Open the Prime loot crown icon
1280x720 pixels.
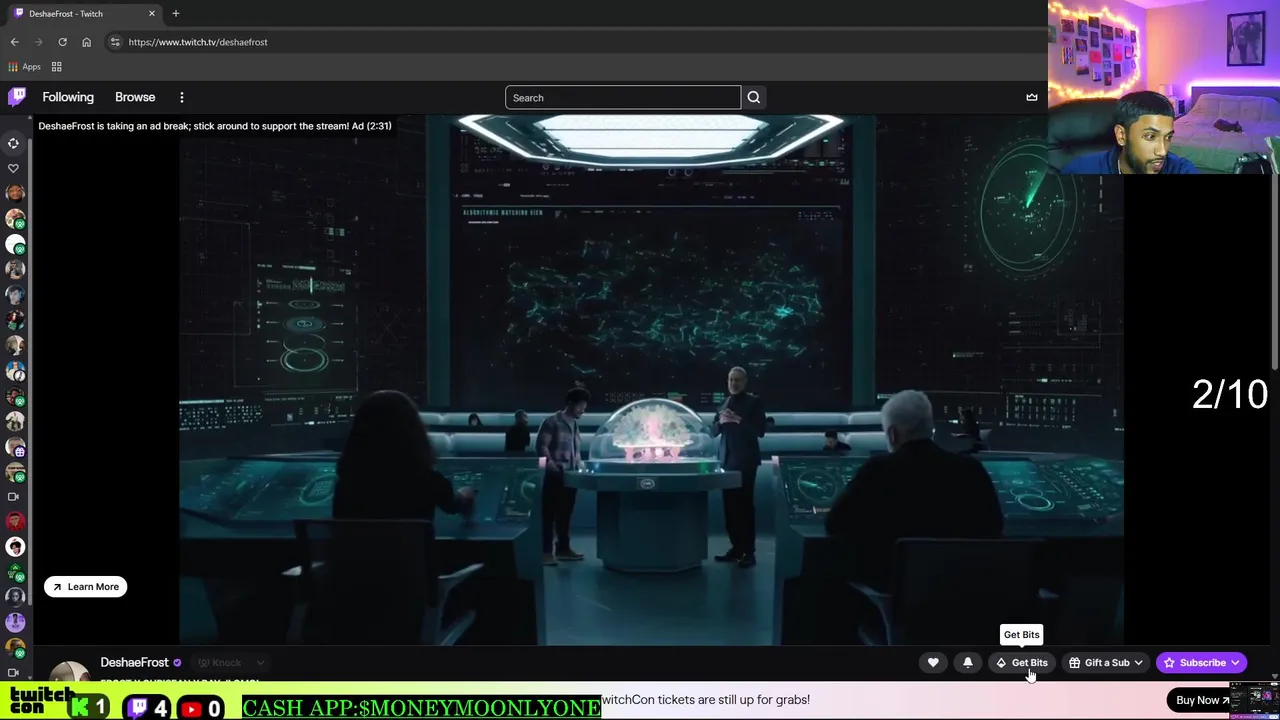[x=1032, y=97]
